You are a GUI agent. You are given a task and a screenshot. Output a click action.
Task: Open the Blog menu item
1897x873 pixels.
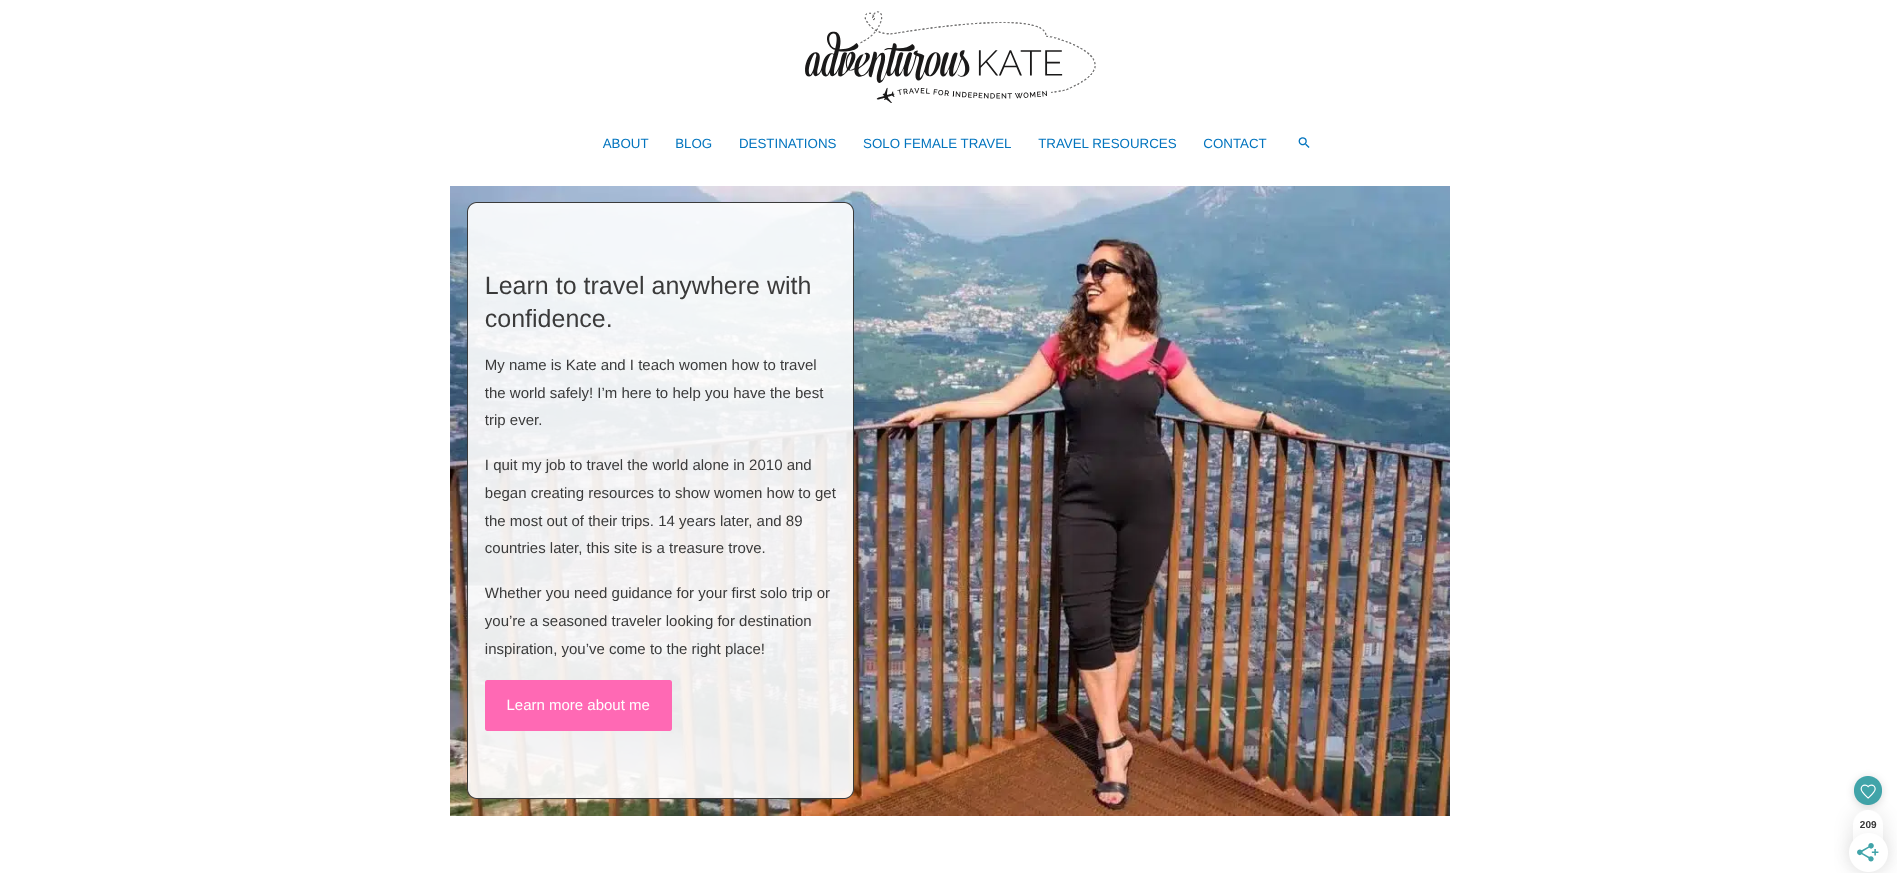[x=693, y=144]
